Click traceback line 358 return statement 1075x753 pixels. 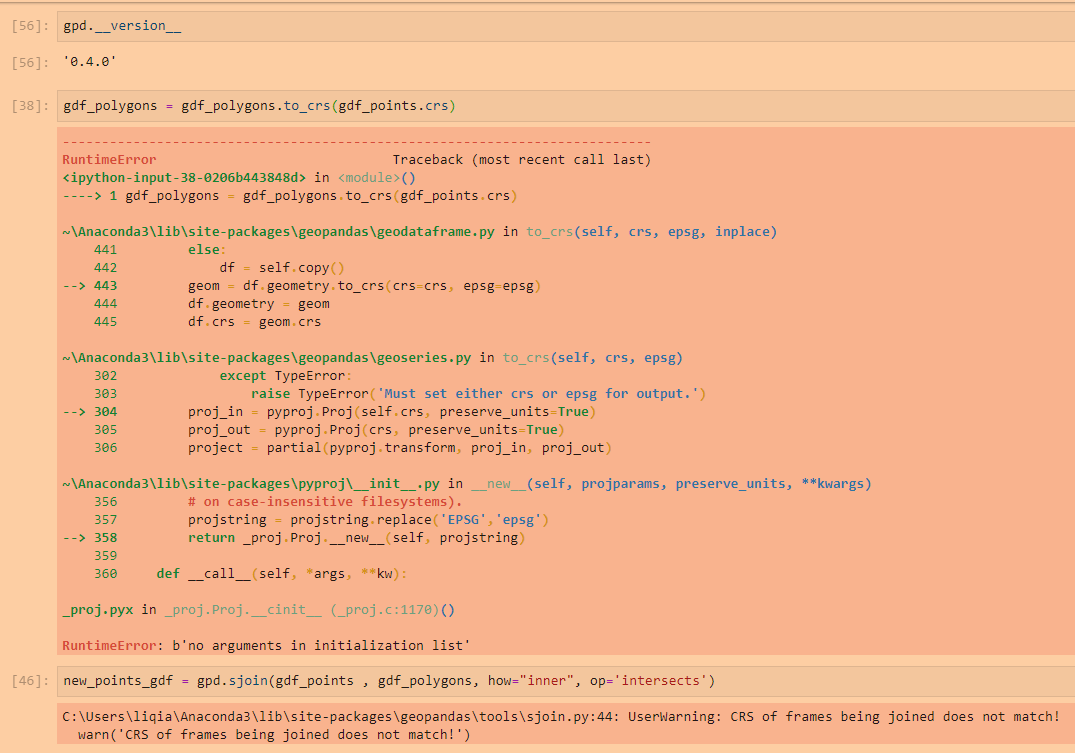tap(293, 538)
